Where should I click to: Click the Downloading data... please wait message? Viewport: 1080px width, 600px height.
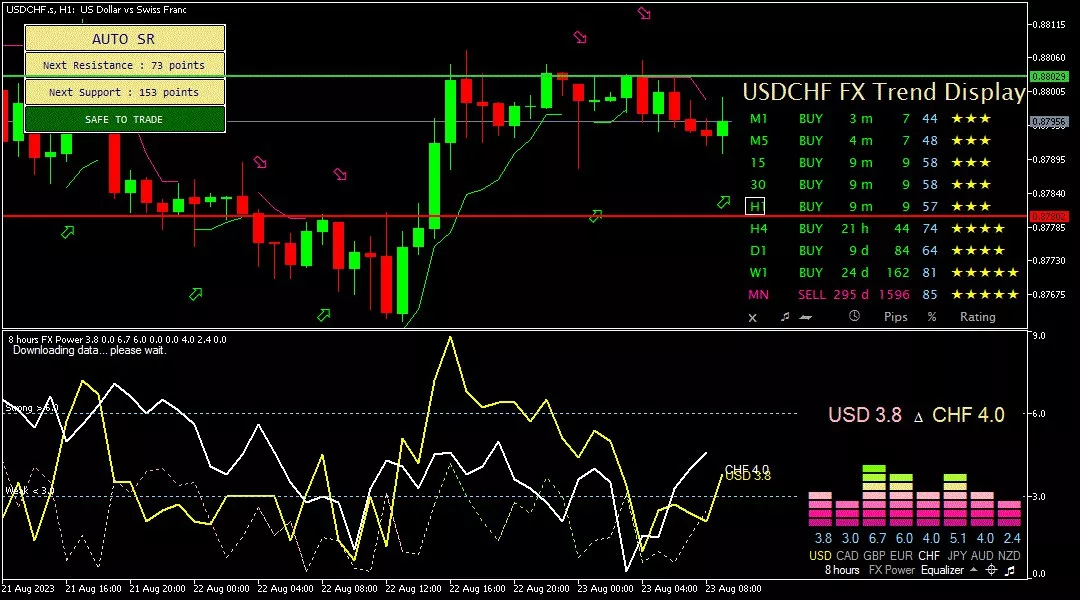click(90, 350)
